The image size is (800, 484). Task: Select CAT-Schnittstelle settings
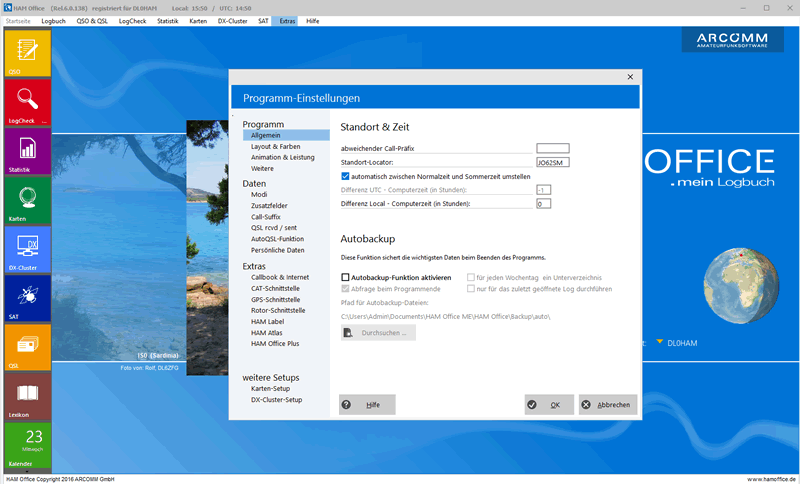276,288
